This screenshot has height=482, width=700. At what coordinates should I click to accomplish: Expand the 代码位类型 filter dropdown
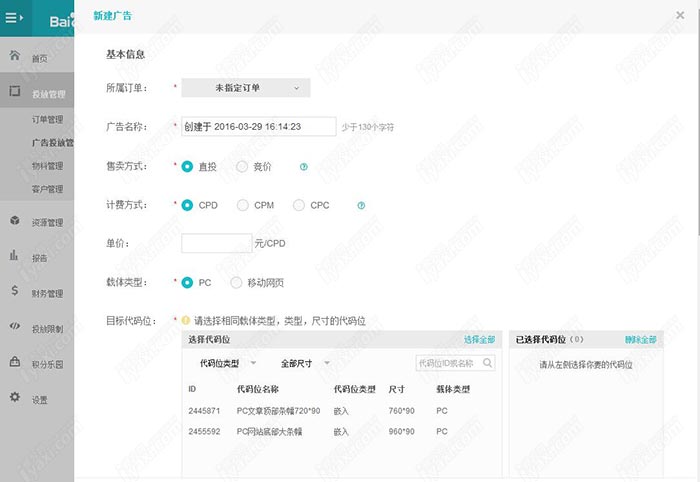click(x=228, y=362)
